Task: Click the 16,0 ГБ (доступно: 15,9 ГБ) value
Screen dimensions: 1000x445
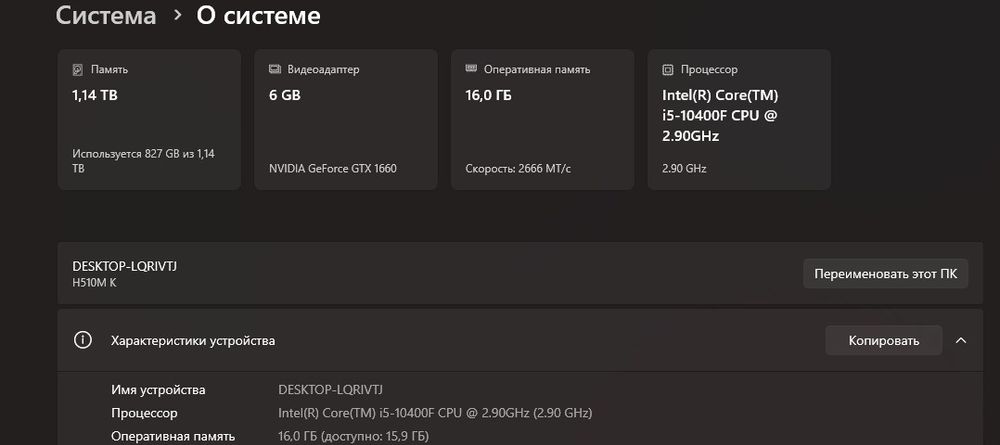Action: tap(353, 436)
